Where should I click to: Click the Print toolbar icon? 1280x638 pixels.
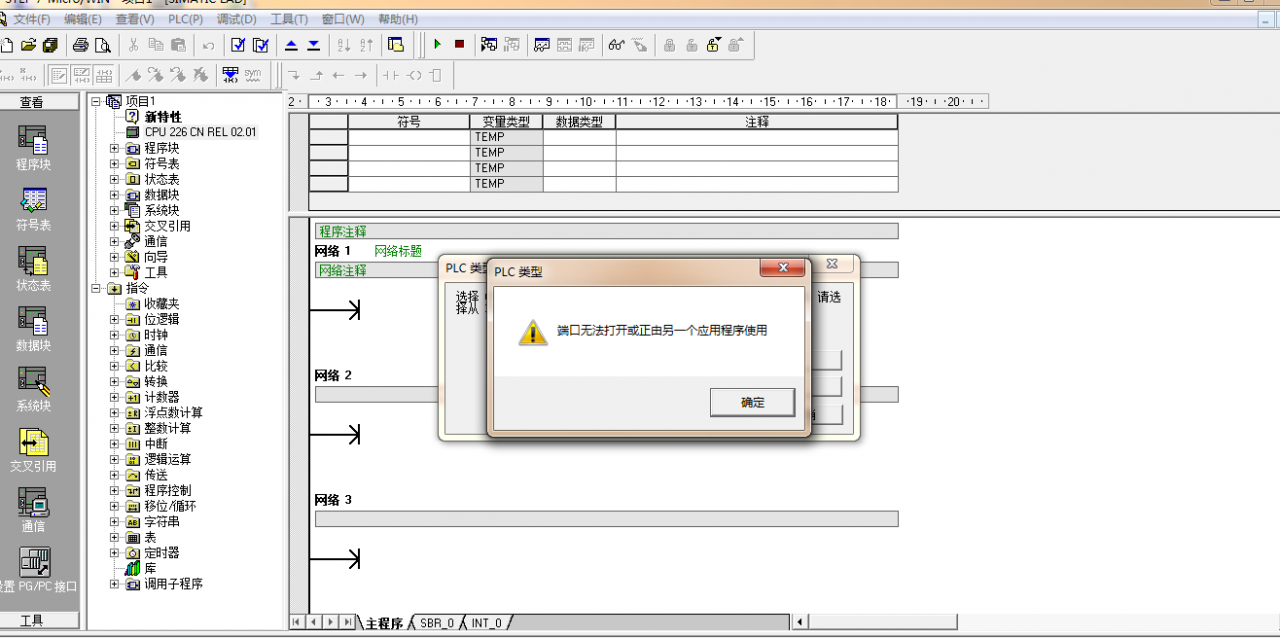(x=80, y=45)
